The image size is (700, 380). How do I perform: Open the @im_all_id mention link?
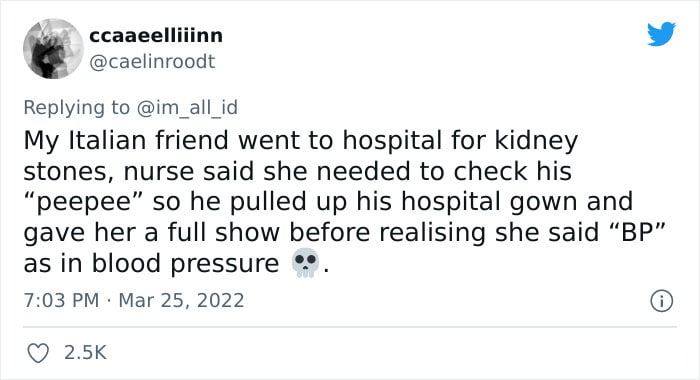click(x=187, y=108)
